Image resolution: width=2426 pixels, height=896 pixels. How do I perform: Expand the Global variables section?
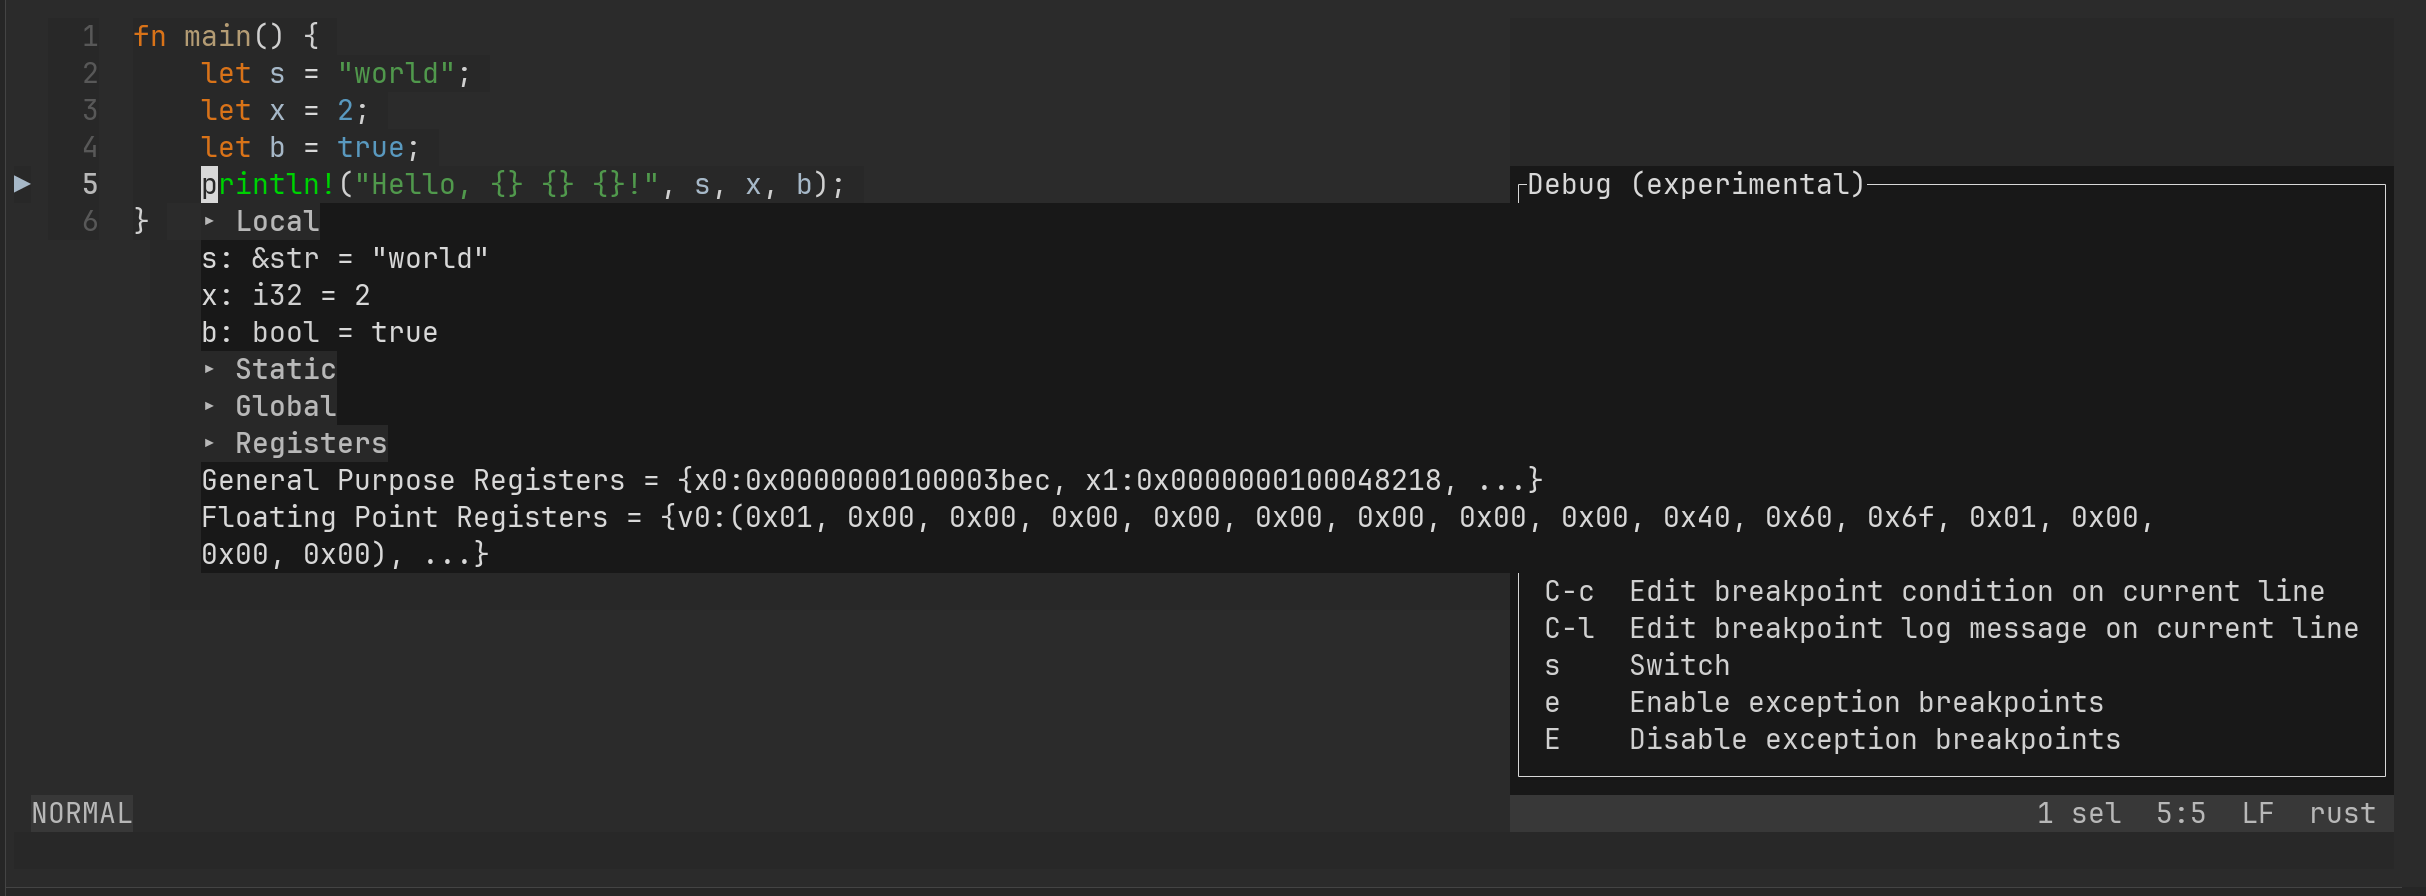coord(285,406)
